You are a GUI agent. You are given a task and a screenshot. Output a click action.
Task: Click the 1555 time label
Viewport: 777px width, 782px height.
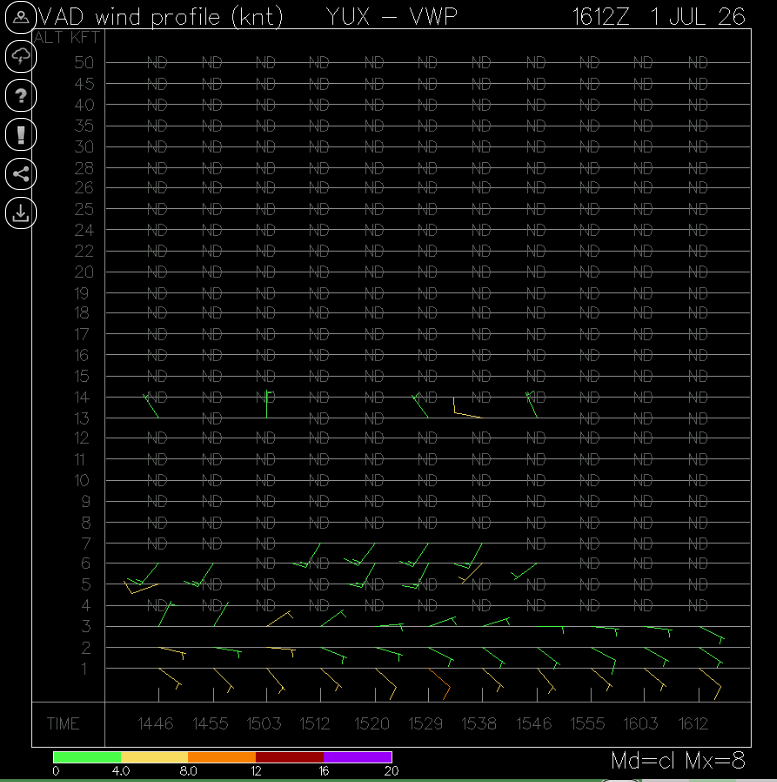click(587, 724)
